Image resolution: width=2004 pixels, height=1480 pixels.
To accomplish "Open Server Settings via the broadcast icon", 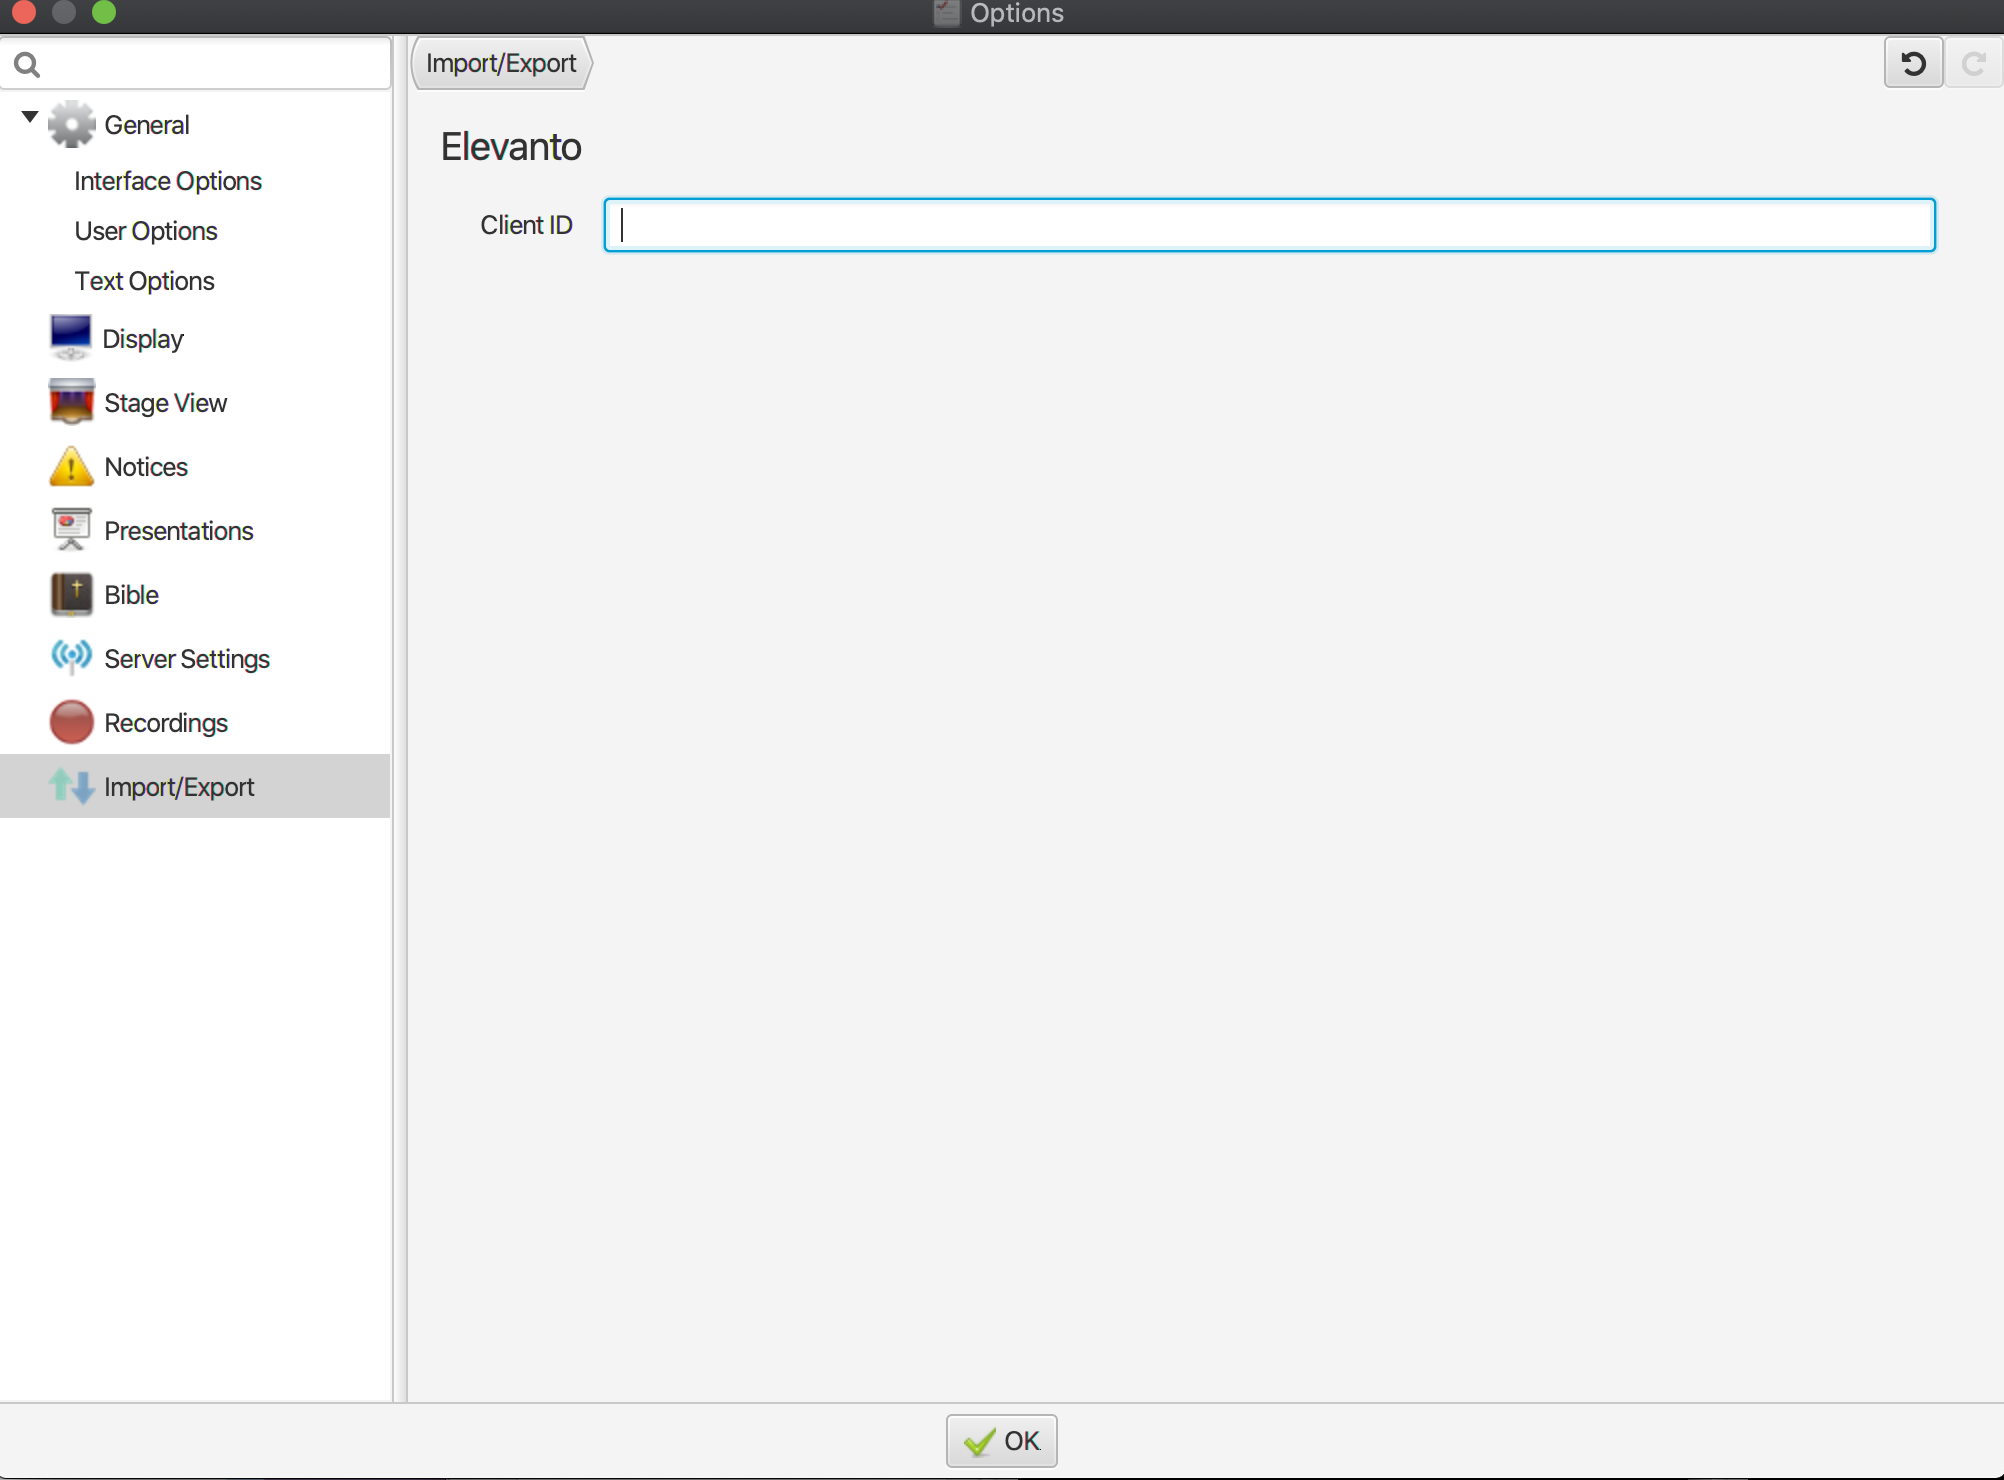I will tap(71, 658).
